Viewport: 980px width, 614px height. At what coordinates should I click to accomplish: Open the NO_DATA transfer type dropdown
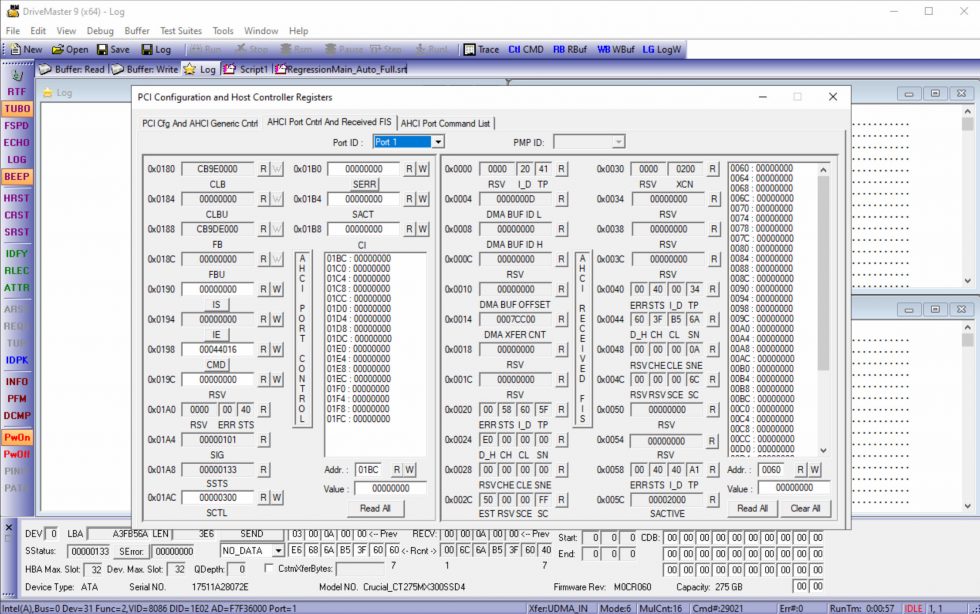(277, 550)
